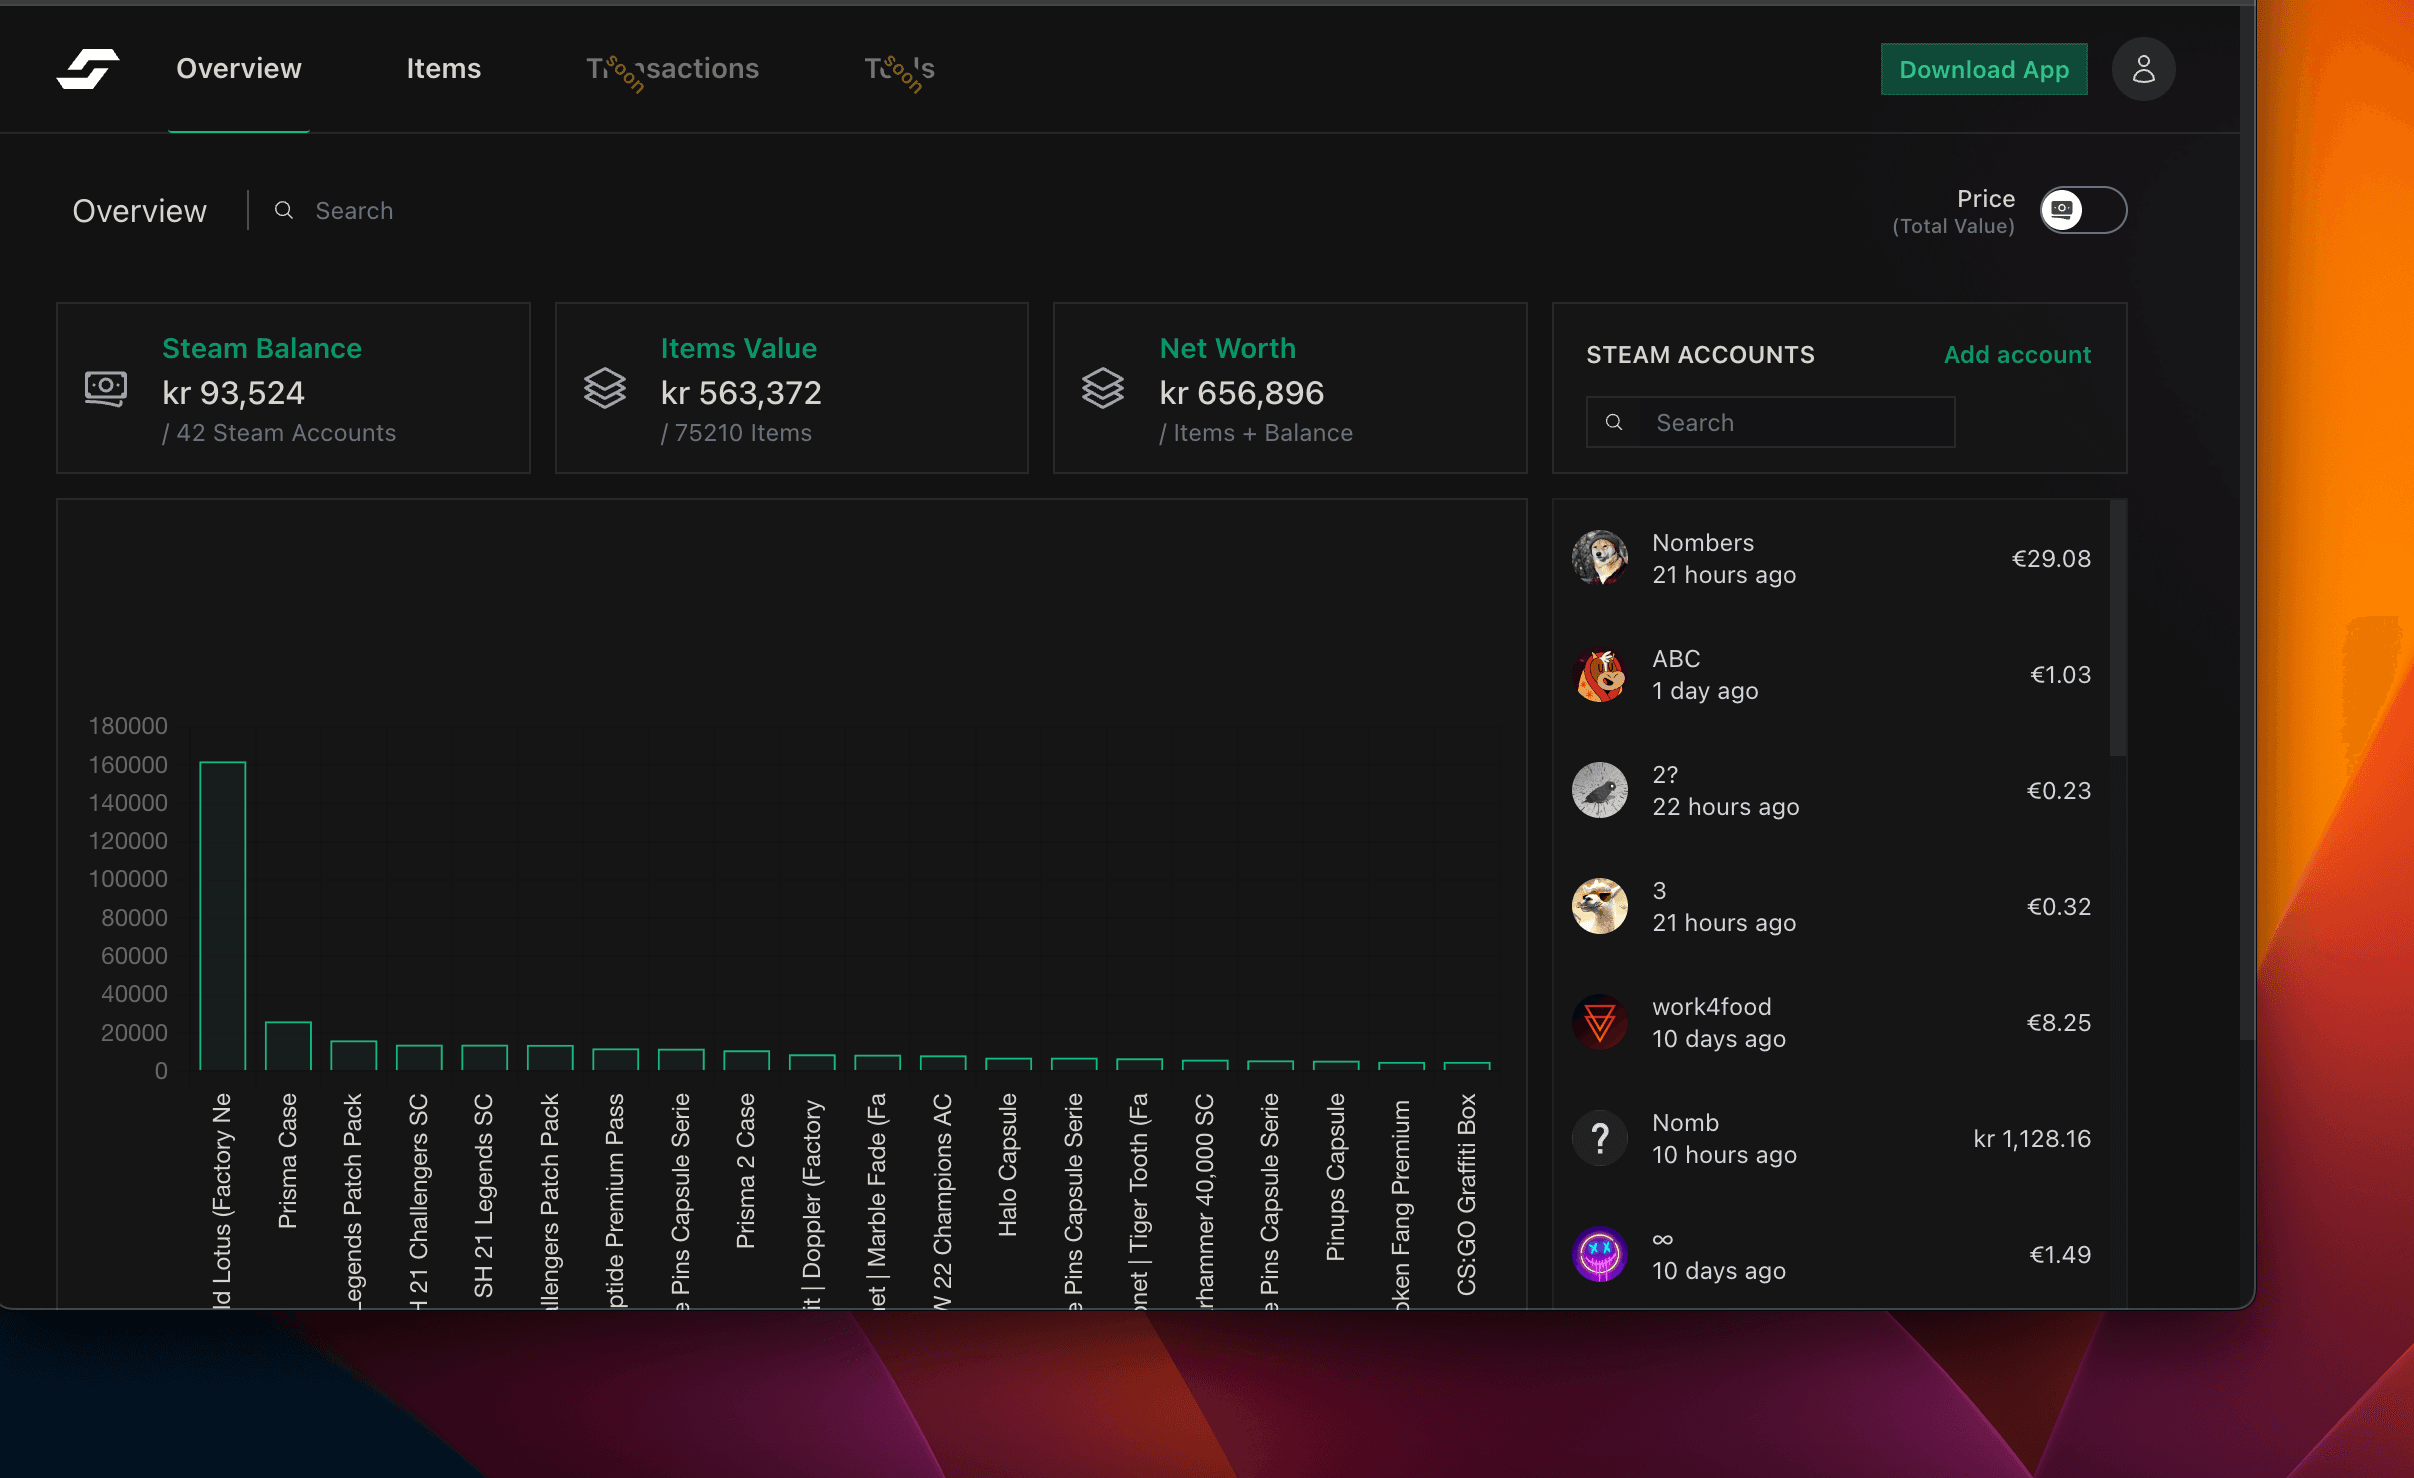Image resolution: width=2414 pixels, height=1478 pixels.
Task: Click the Steam Accounts search magnifier icon
Action: [x=1614, y=422]
